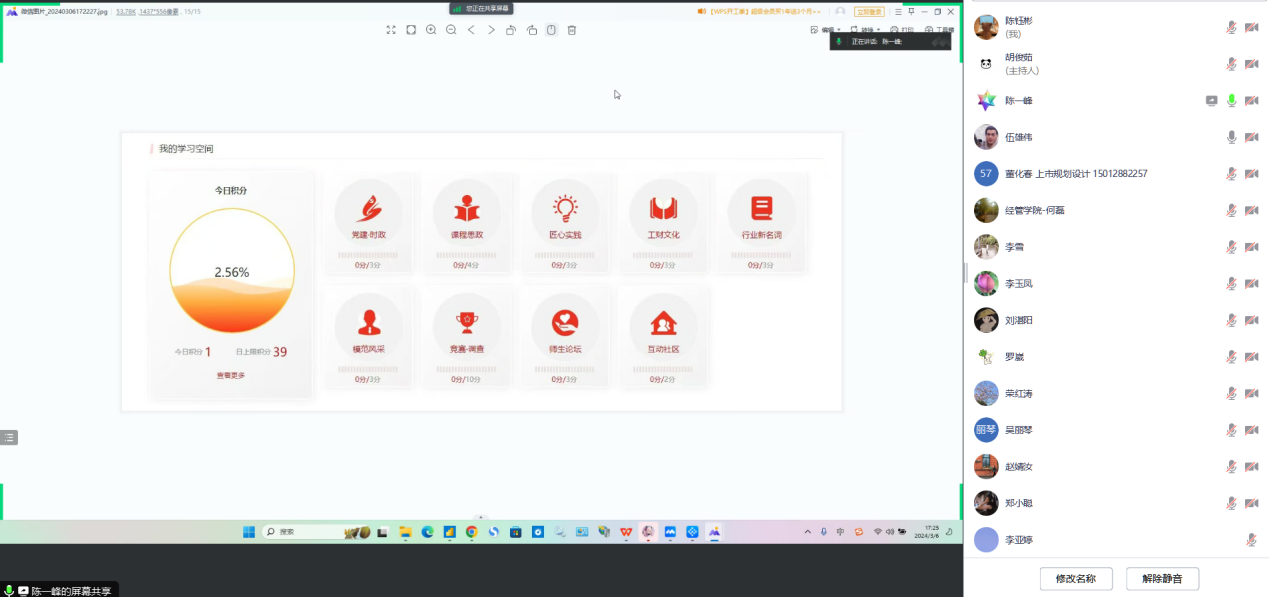Show hidden icons in the system tray
This screenshot has width=1269, height=597.
(808, 532)
